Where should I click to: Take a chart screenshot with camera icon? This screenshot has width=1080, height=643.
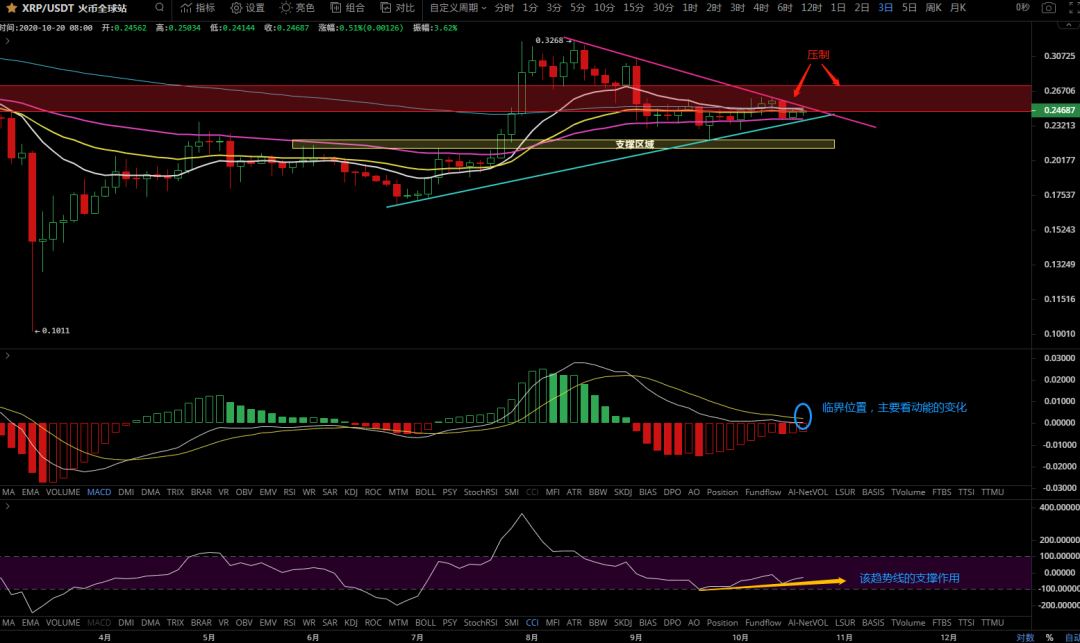click(1048, 8)
